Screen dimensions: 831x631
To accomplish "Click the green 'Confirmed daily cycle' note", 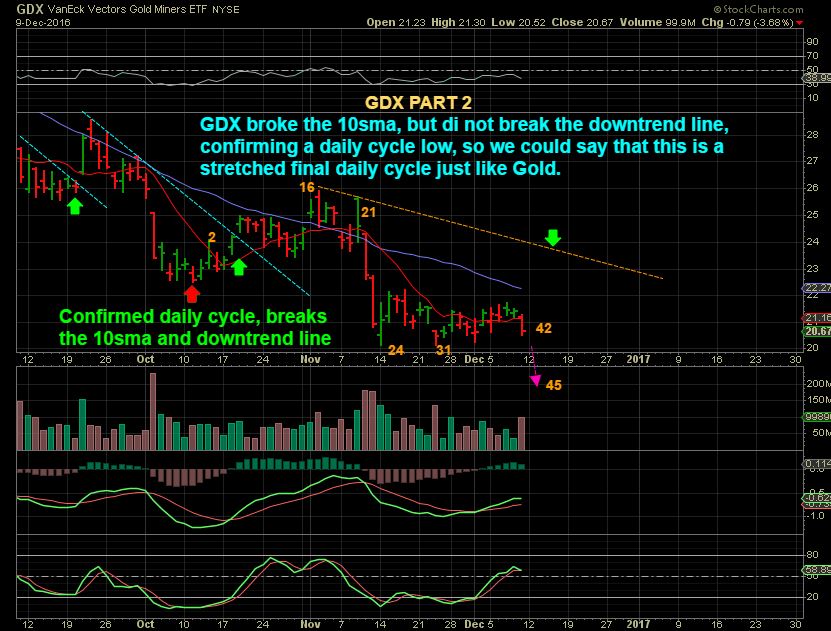I will pos(195,327).
